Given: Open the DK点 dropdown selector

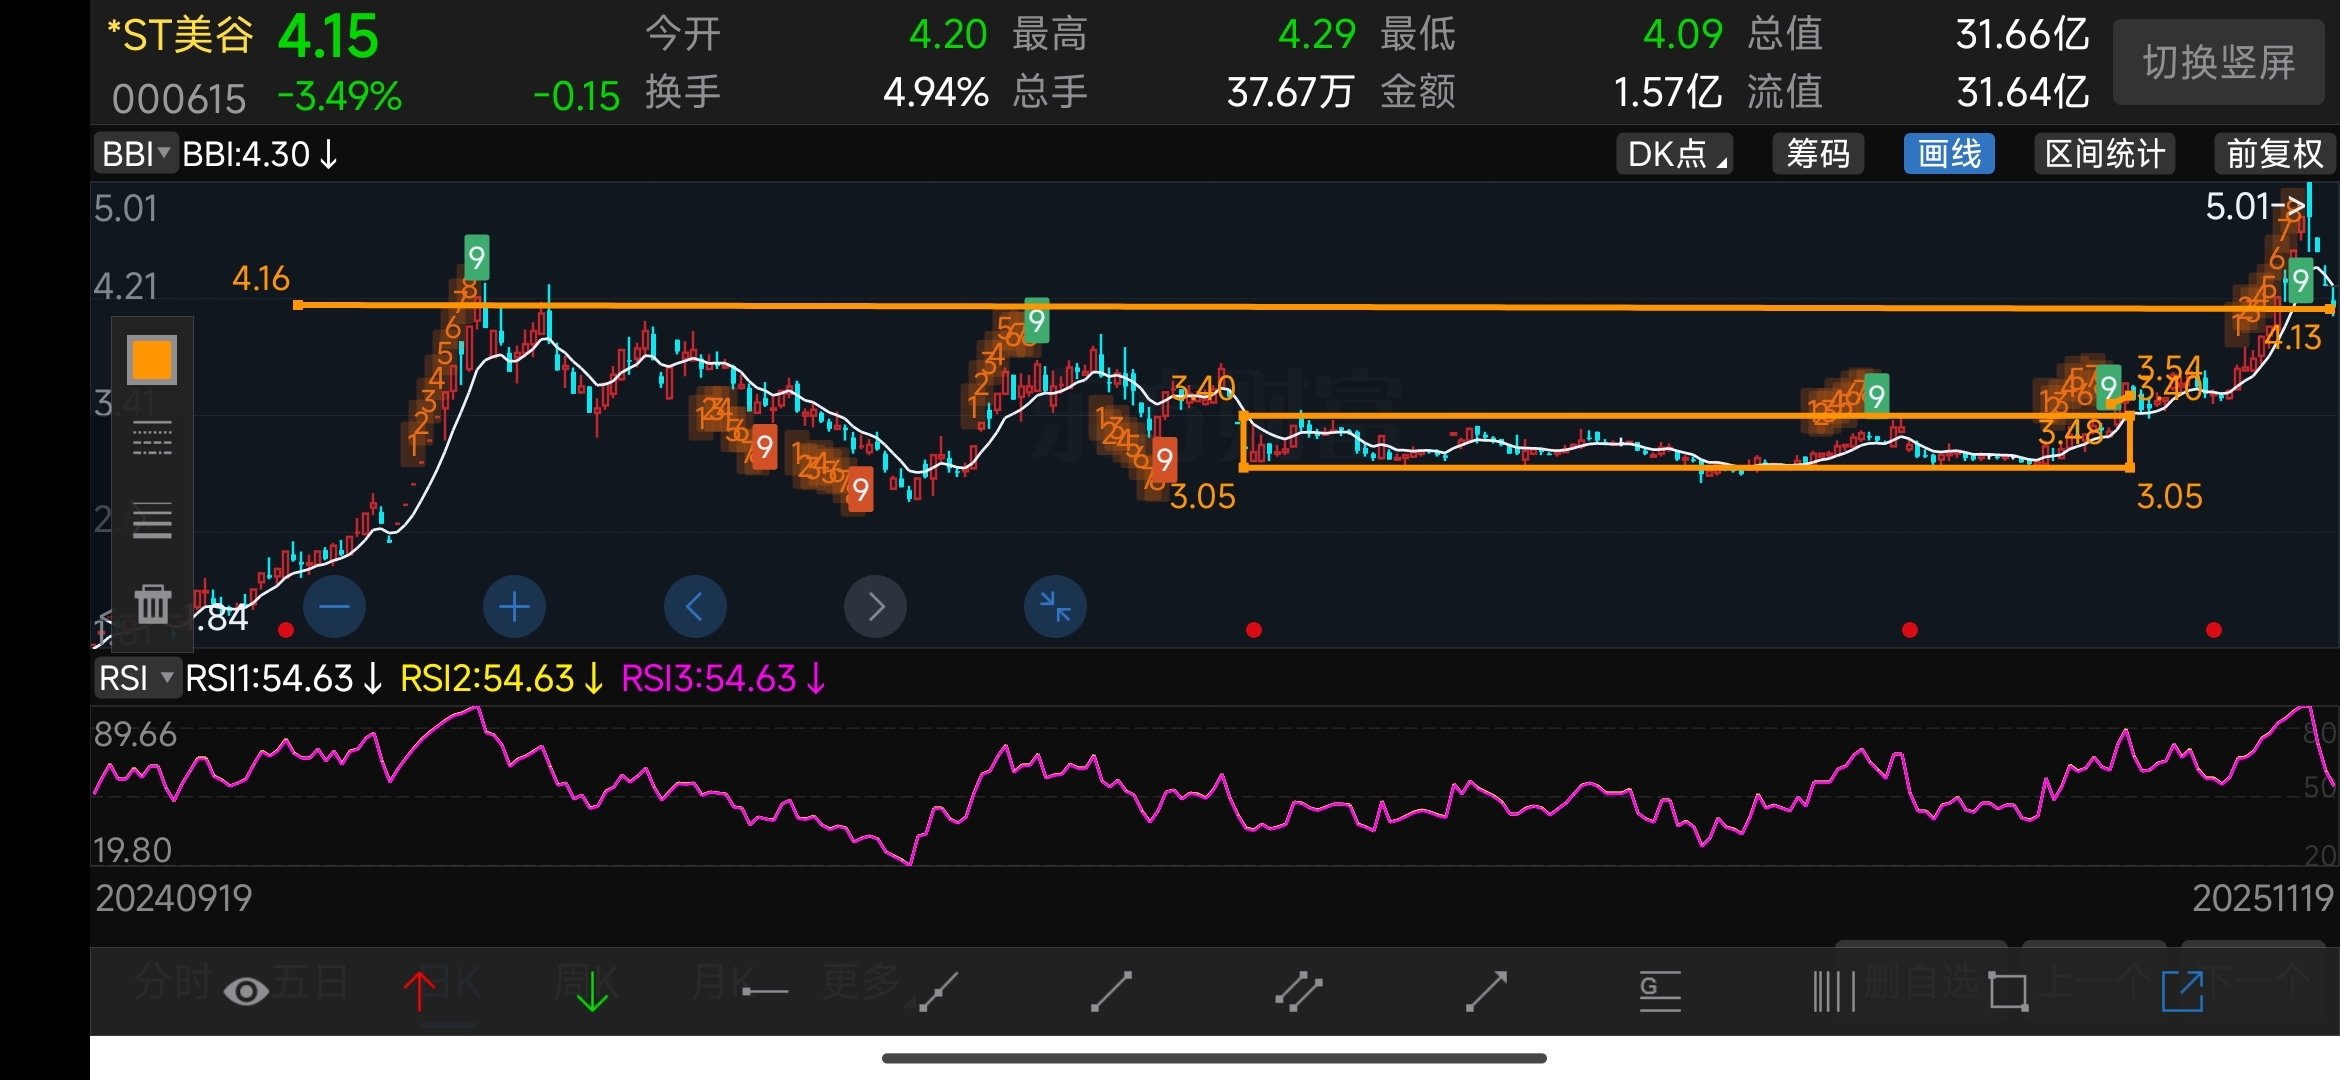Looking at the screenshot, I should coord(1675,154).
